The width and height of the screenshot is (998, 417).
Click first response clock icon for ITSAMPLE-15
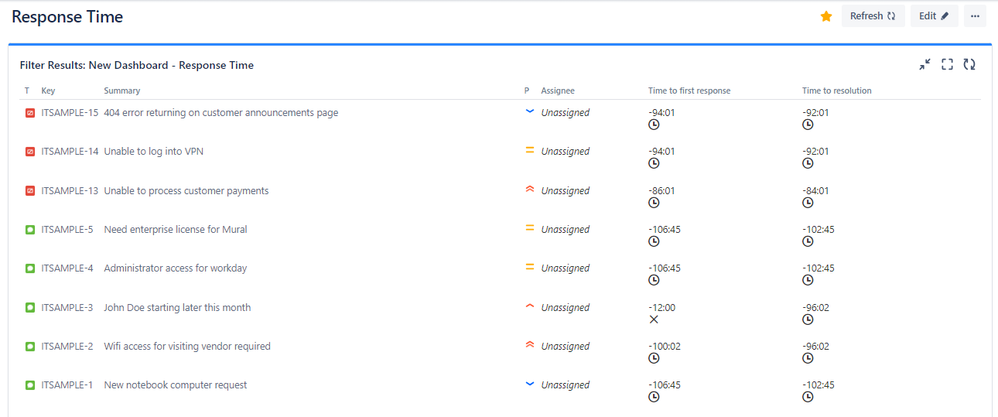coord(654,125)
